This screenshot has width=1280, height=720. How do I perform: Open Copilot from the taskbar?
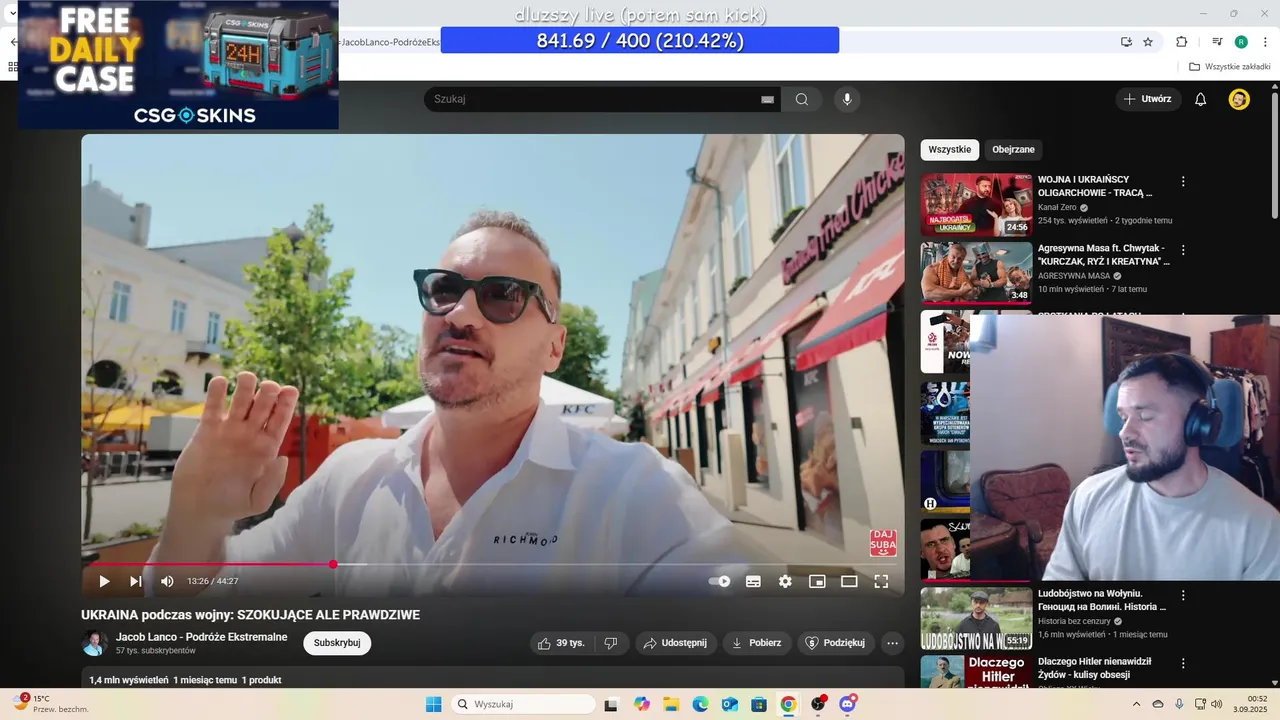tap(642, 704)
